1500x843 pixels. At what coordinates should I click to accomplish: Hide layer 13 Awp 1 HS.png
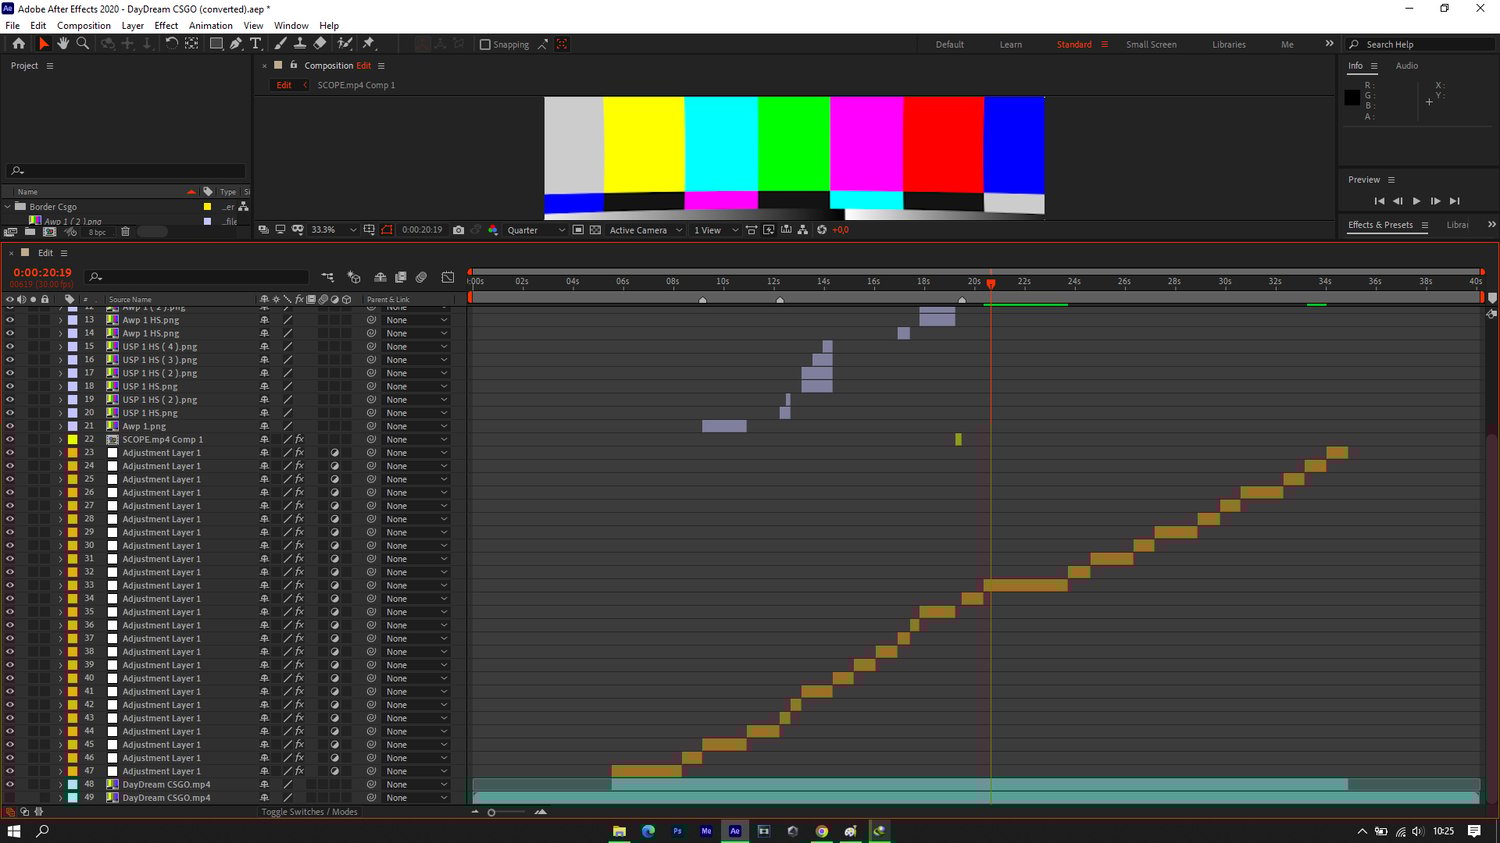click(10, 320)
